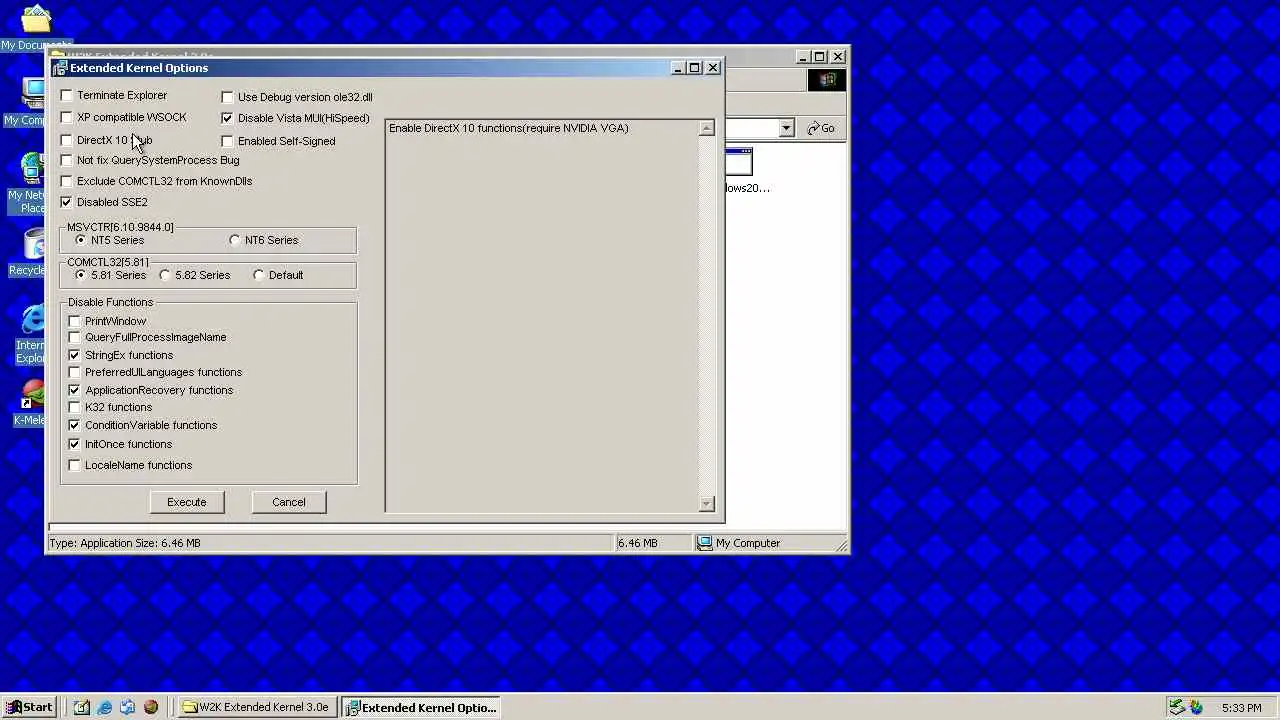Click the description pane scroll-down arrow
The image size is (1280, 720).
707,503
